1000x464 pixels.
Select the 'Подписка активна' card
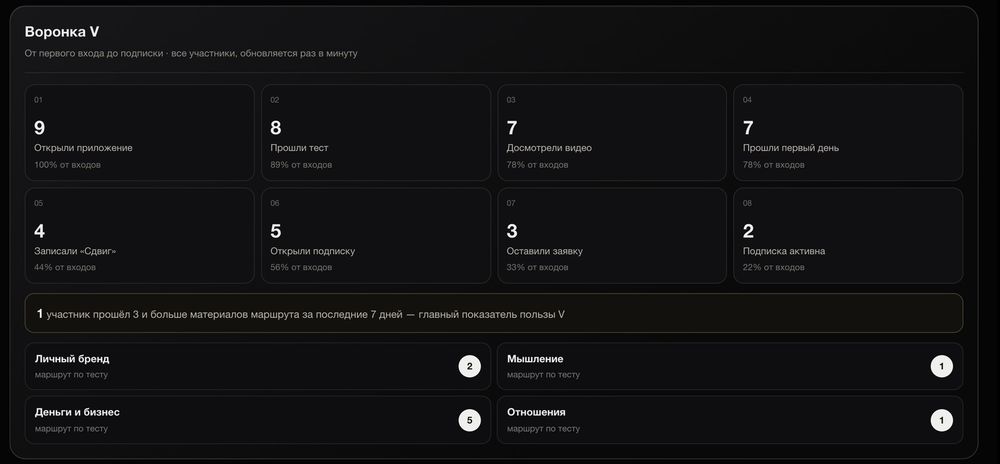tap(848, 235)
